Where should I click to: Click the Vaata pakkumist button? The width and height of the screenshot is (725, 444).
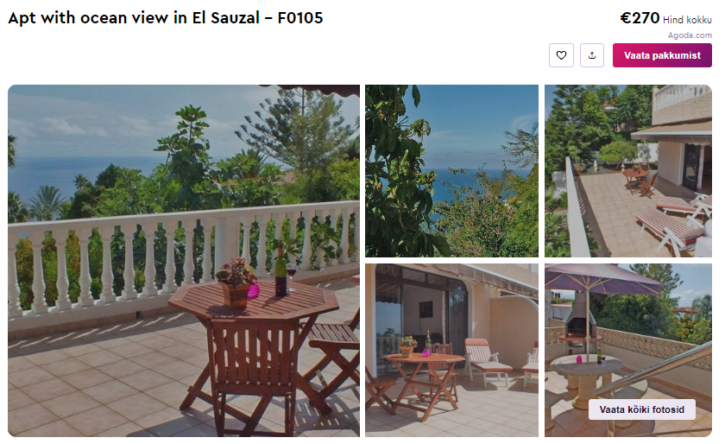662,56
